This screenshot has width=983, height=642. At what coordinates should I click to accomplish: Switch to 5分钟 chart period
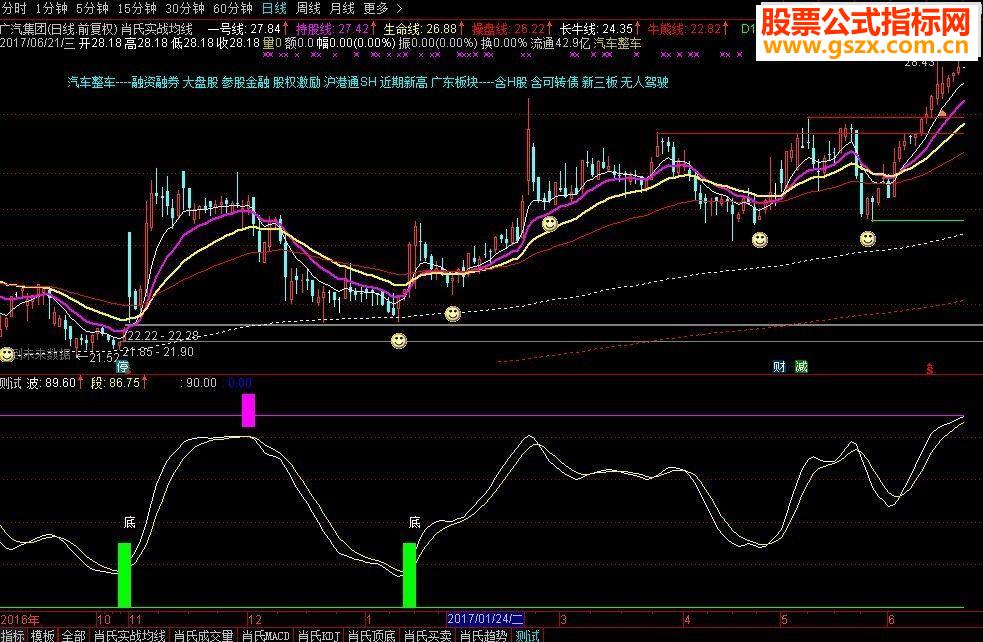pyautogui.click(x=92, y=8)
